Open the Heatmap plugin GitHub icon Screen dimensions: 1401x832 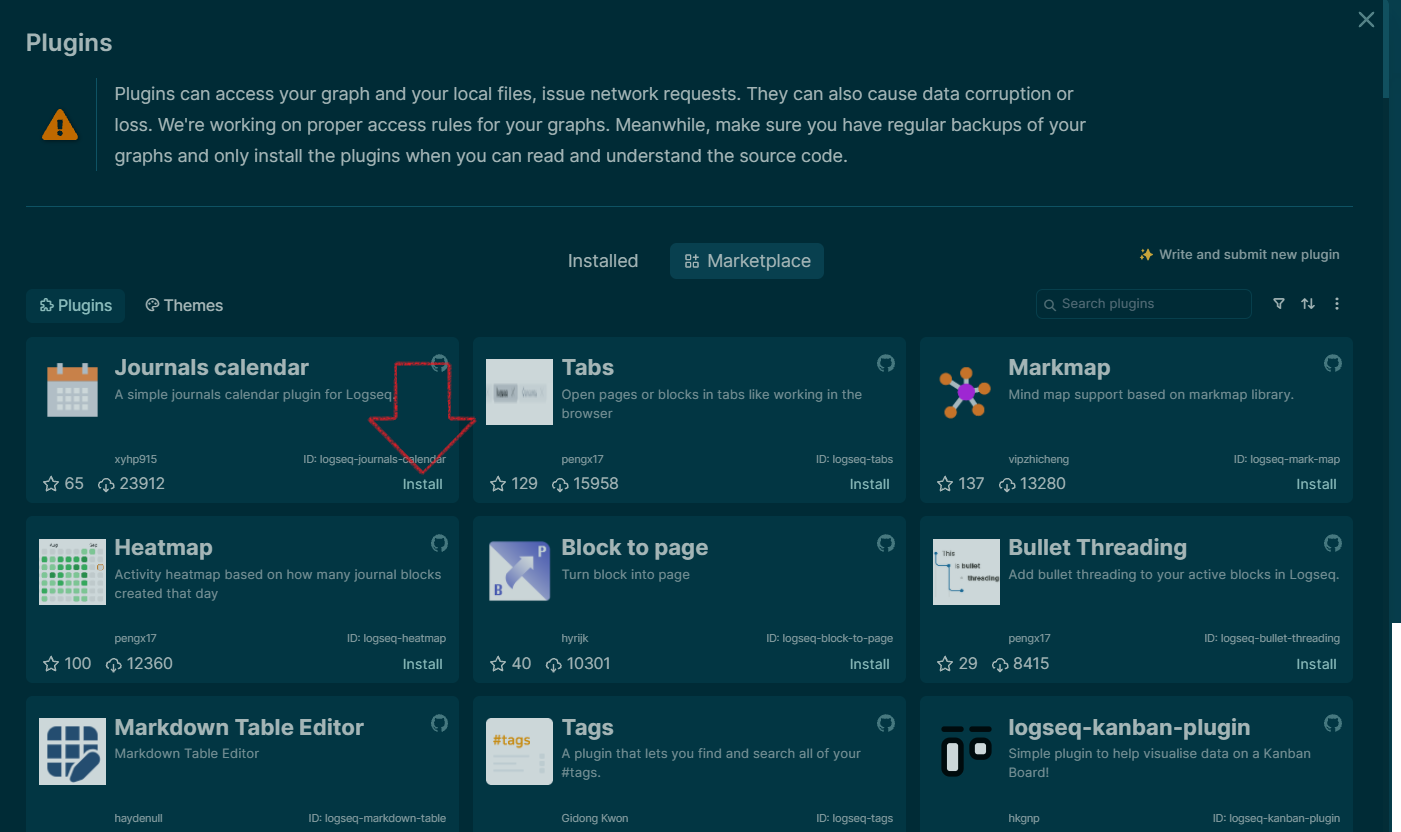click(x=439, y=543)
